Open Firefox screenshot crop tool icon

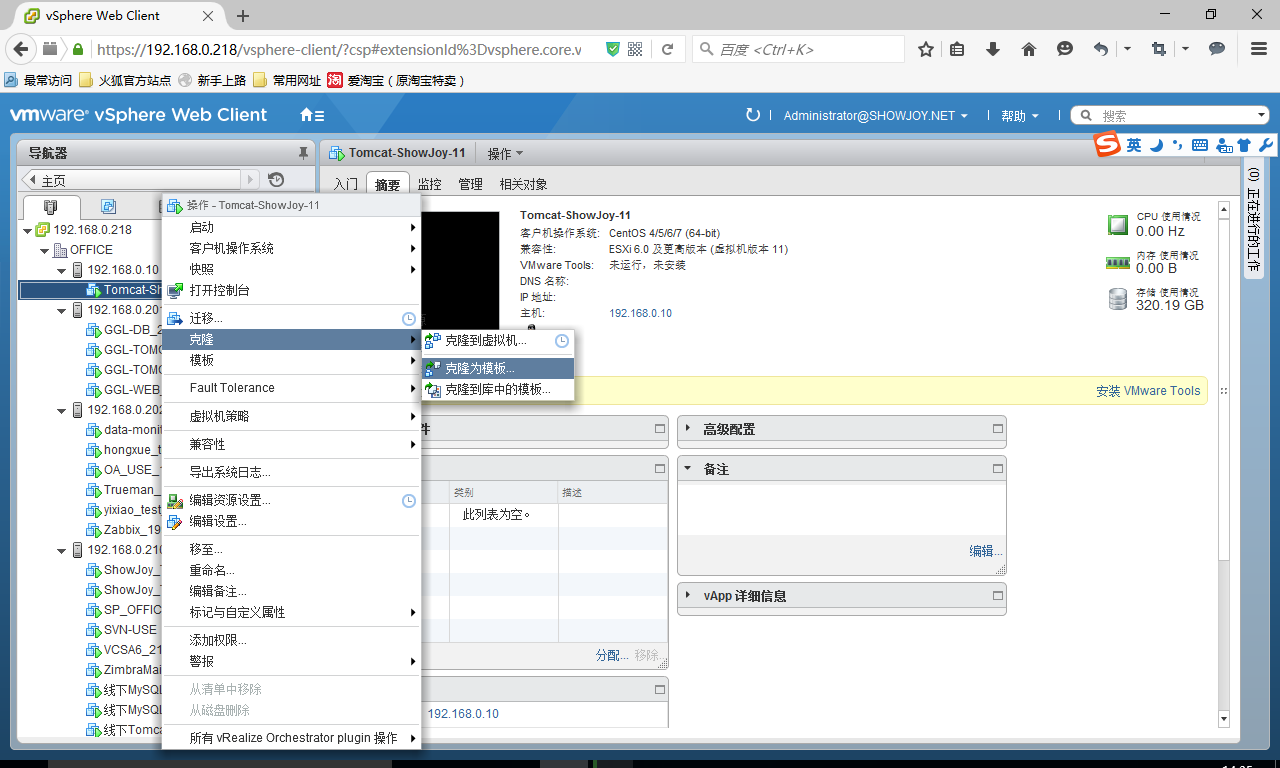tap(1159, 49)
